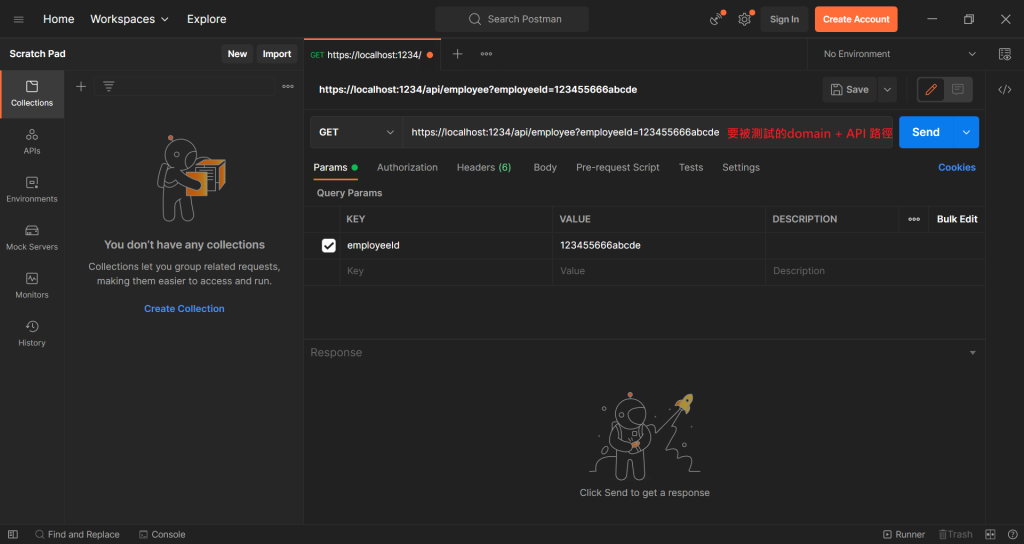The width and height of the screenshot is (1024, 544).
Task: Add a new request tab with plus
Action: (x=457, y=54)
